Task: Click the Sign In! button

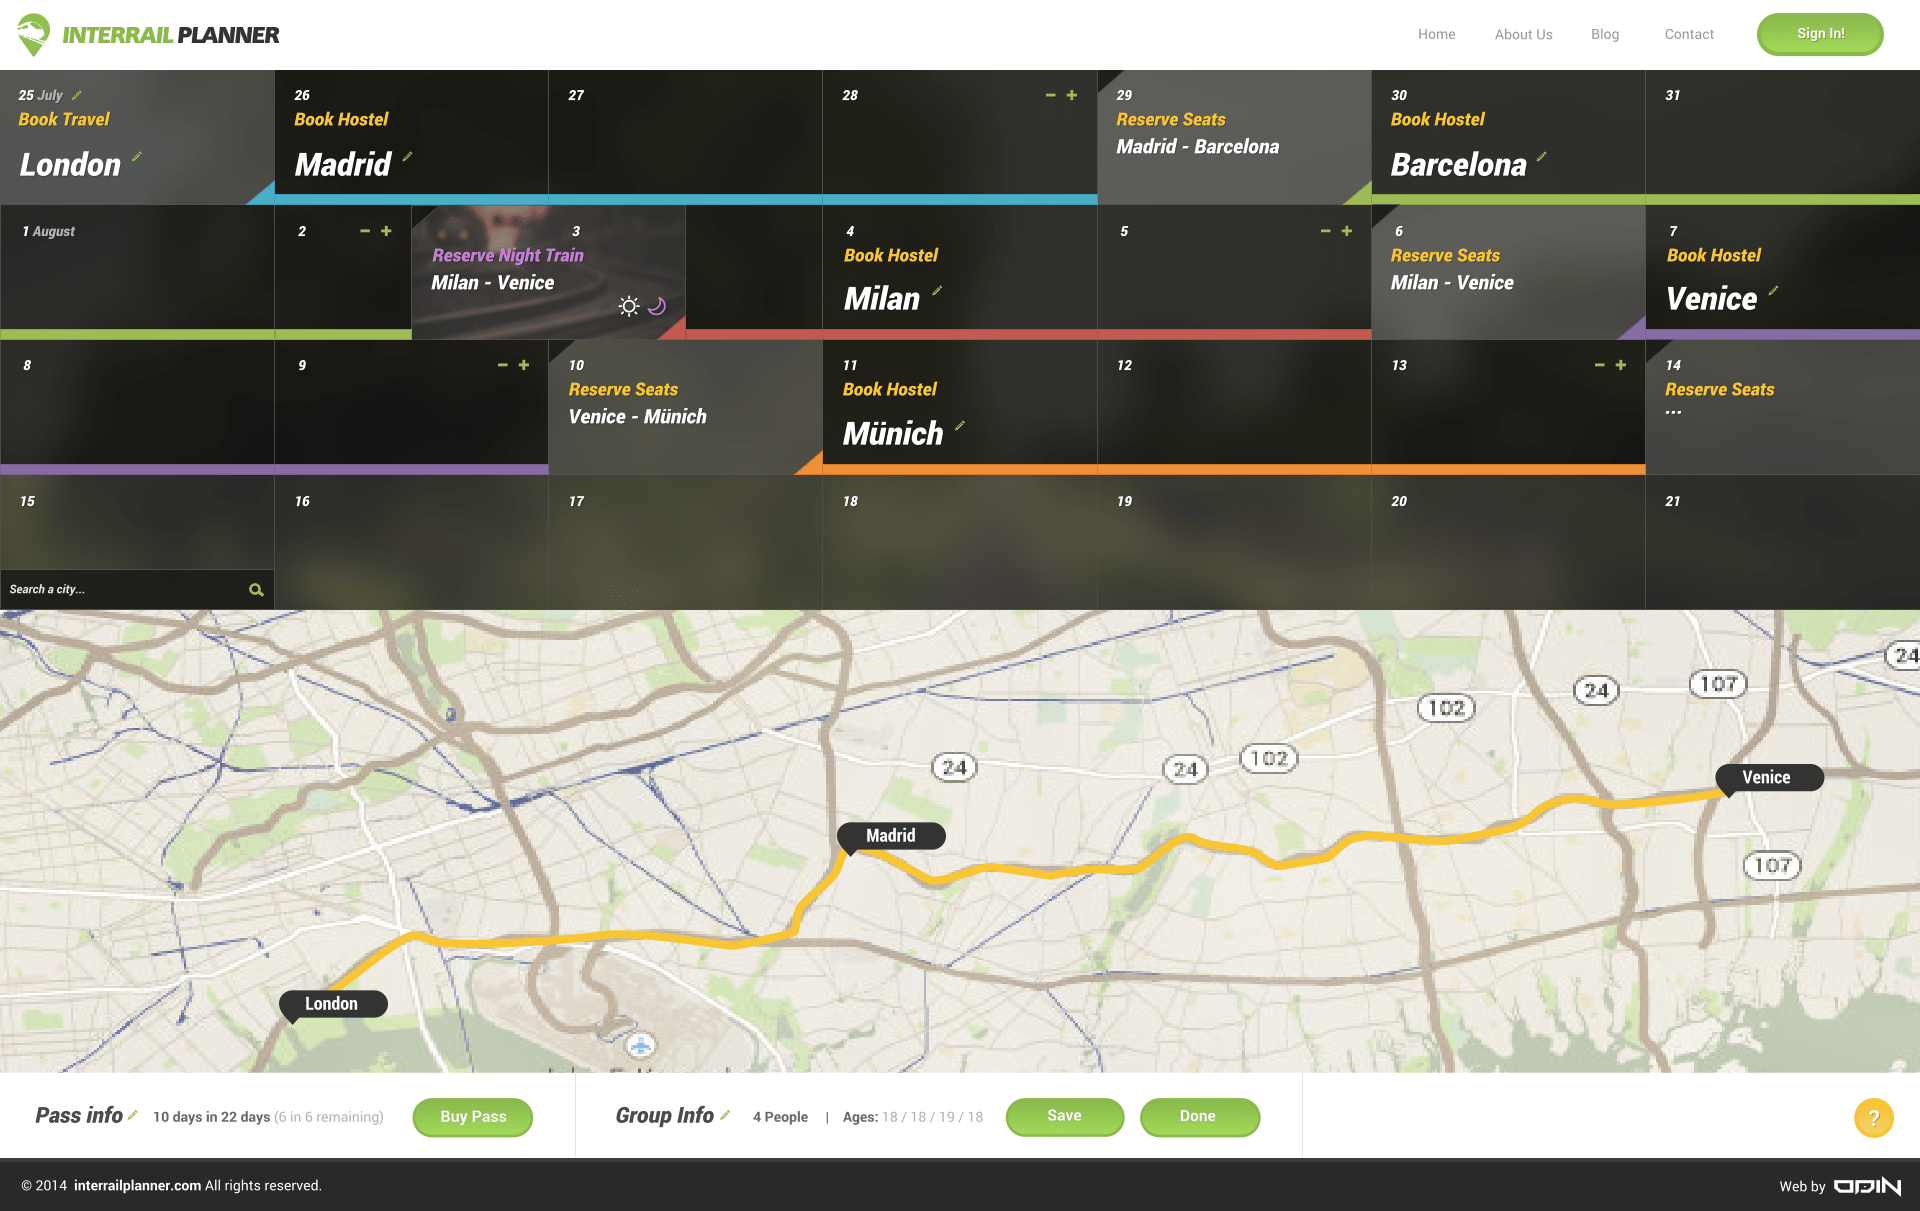Action: (x=1820, y=33)
